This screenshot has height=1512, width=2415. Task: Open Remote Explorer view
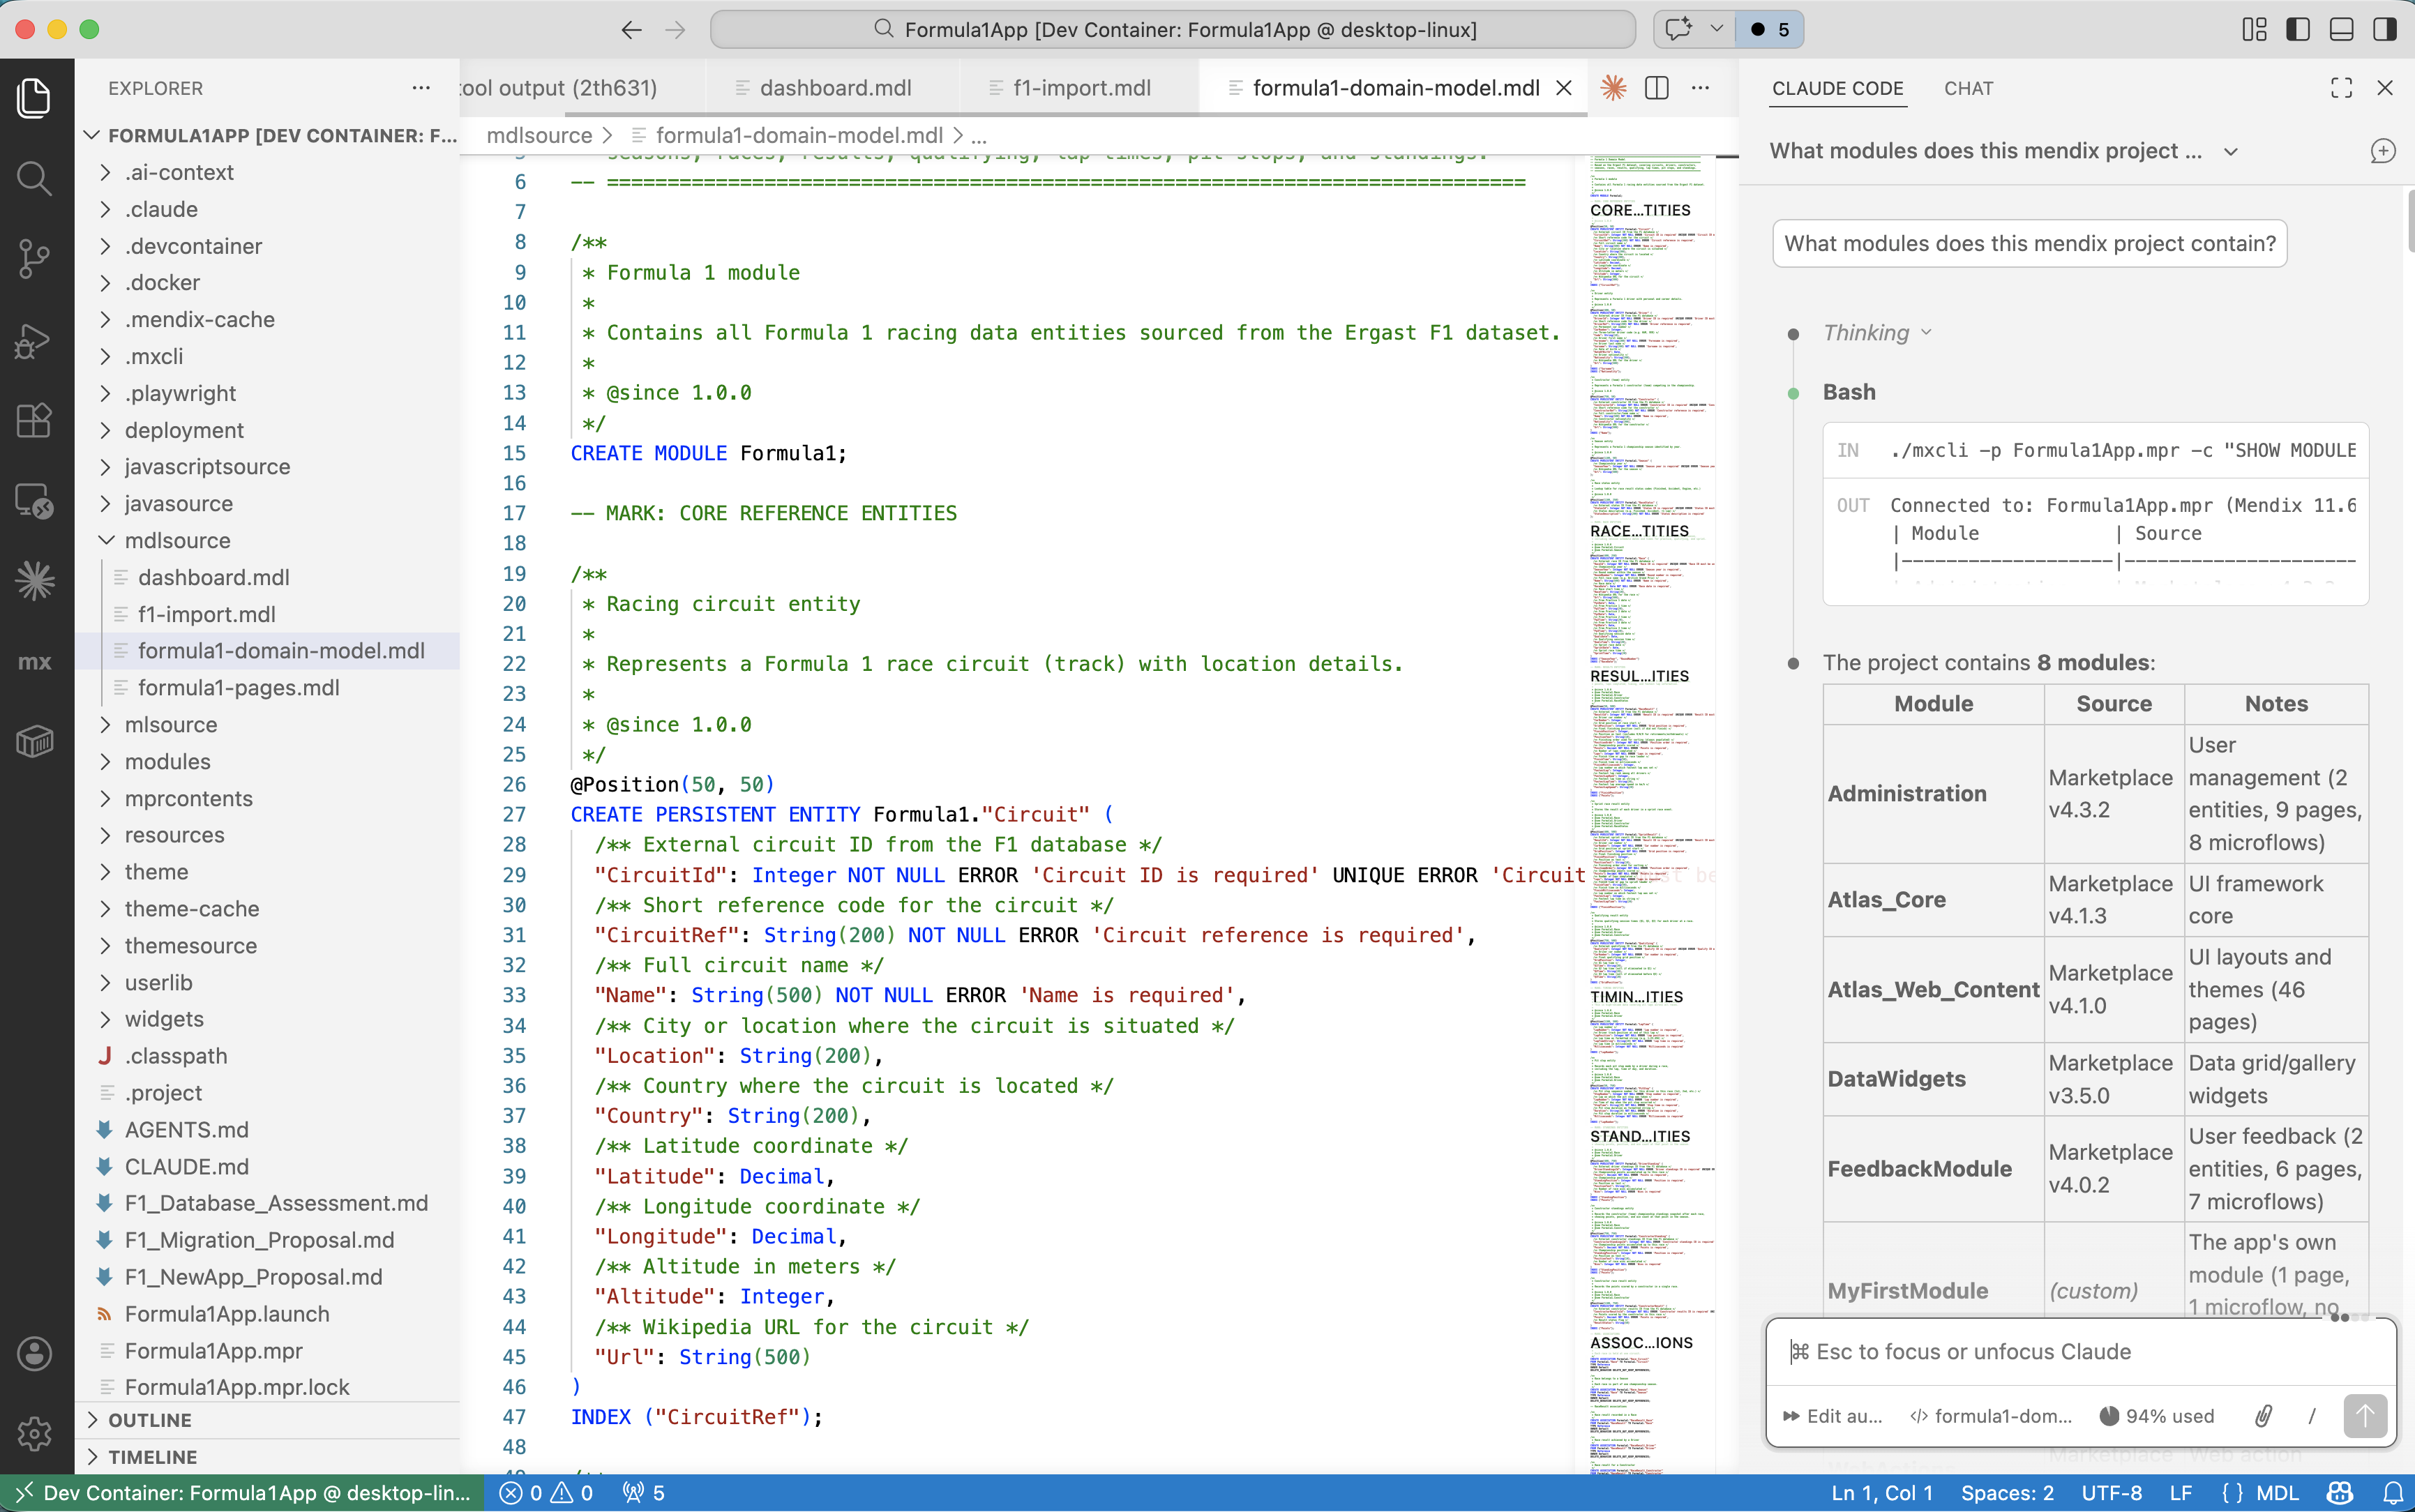tap(35, 500)
